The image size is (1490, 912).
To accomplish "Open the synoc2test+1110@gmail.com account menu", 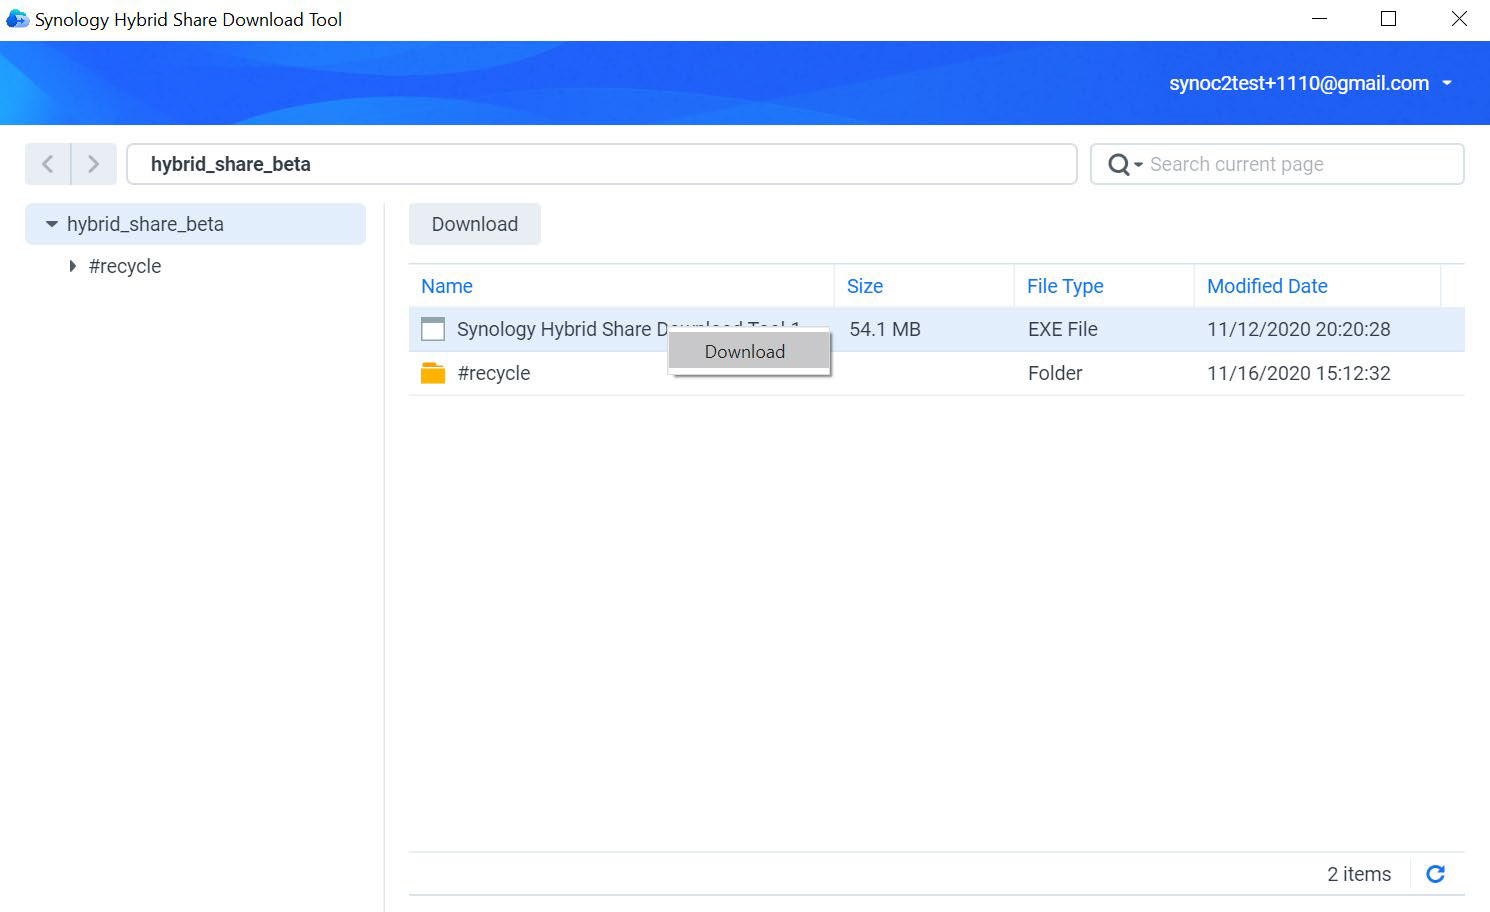I will pyautogui.click(x=1311, y=83).
